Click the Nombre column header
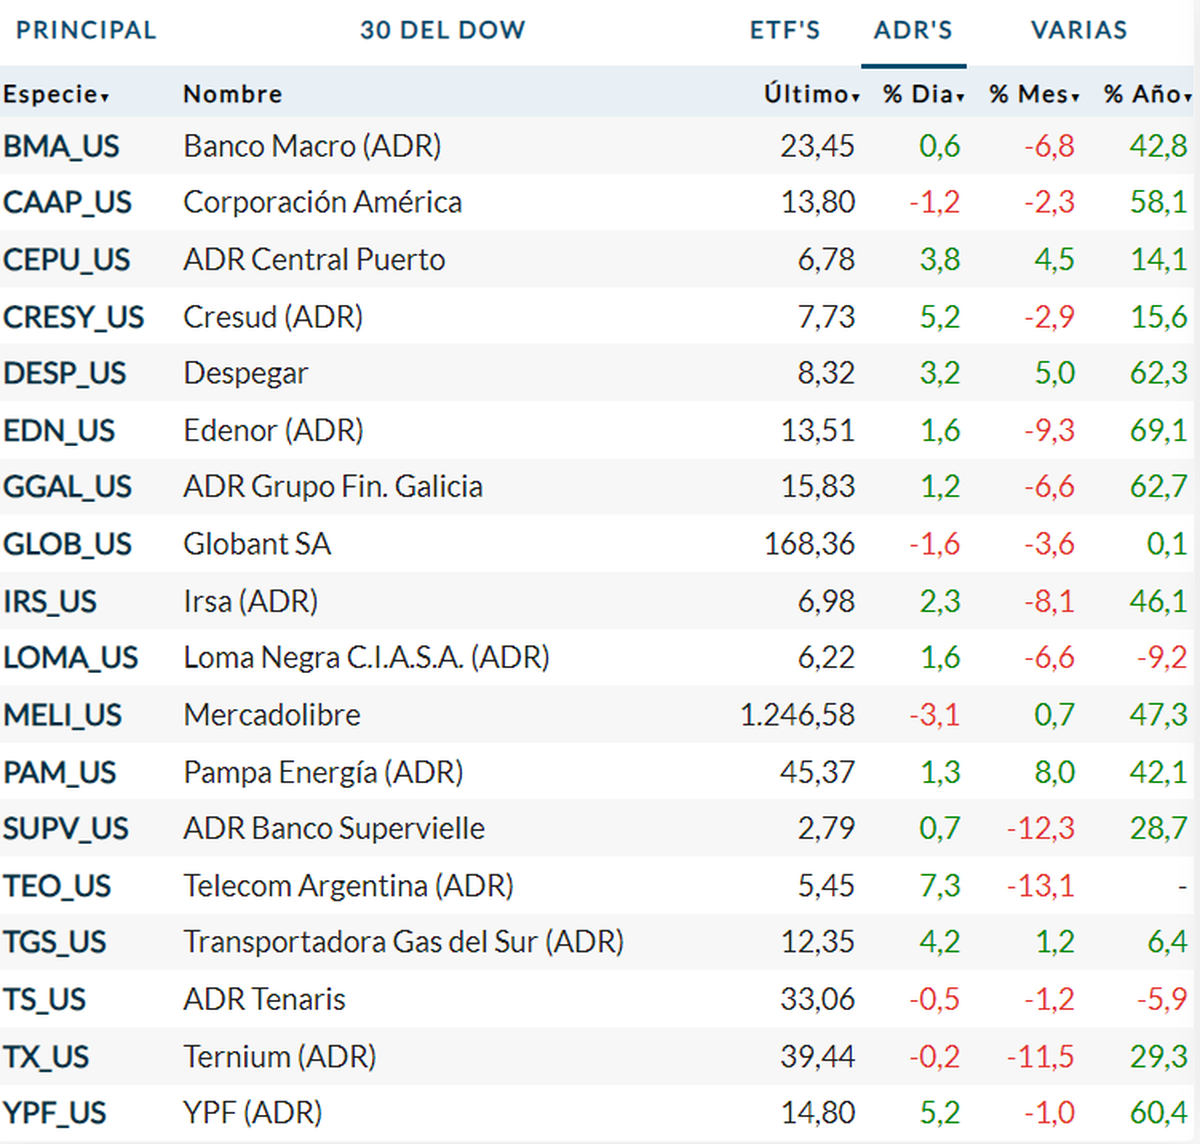Image resolution: width=1200 pixels, height=1144 pixels. [x=232, y=94]
